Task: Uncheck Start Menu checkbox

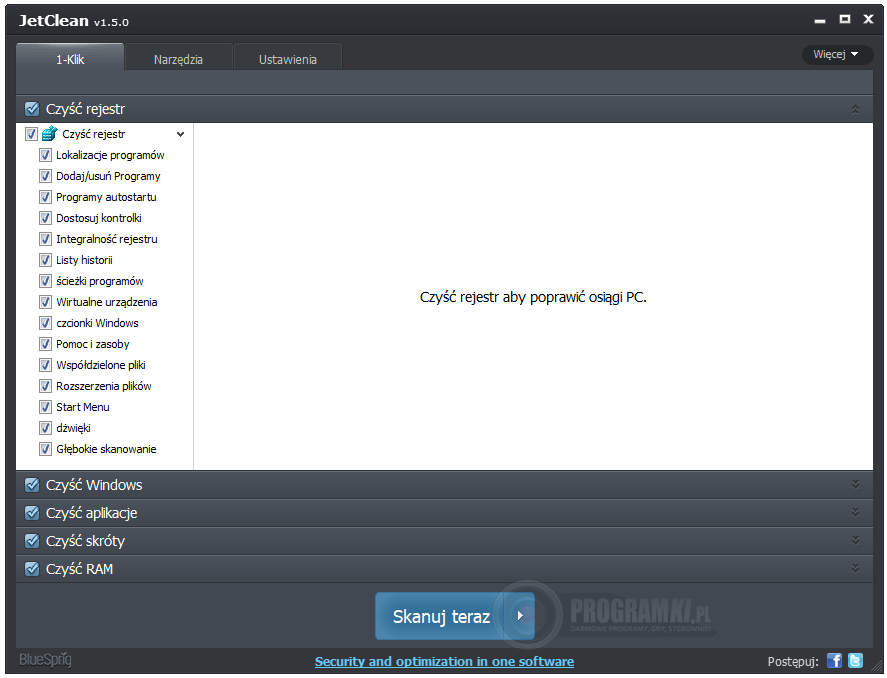Action: pos(45,407)
